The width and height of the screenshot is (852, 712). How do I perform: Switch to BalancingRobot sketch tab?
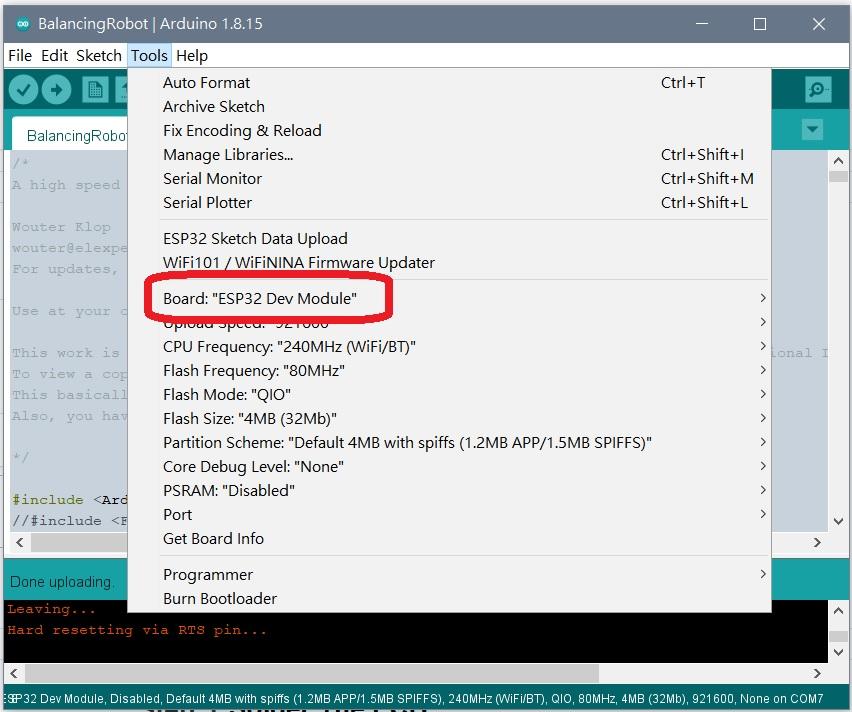tap(71, 135)
